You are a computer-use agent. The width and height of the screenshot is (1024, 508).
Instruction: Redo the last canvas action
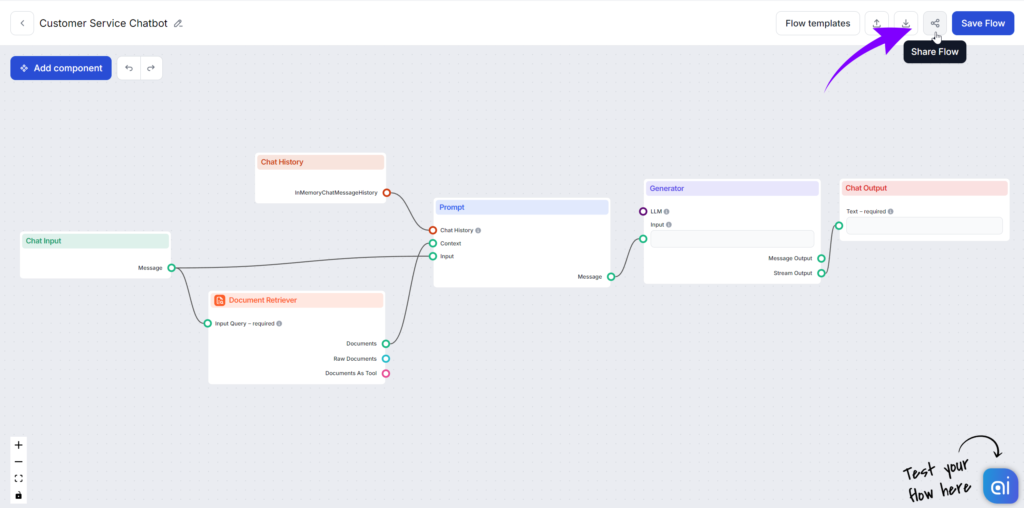pyautogui.click(x=151, y=68)
